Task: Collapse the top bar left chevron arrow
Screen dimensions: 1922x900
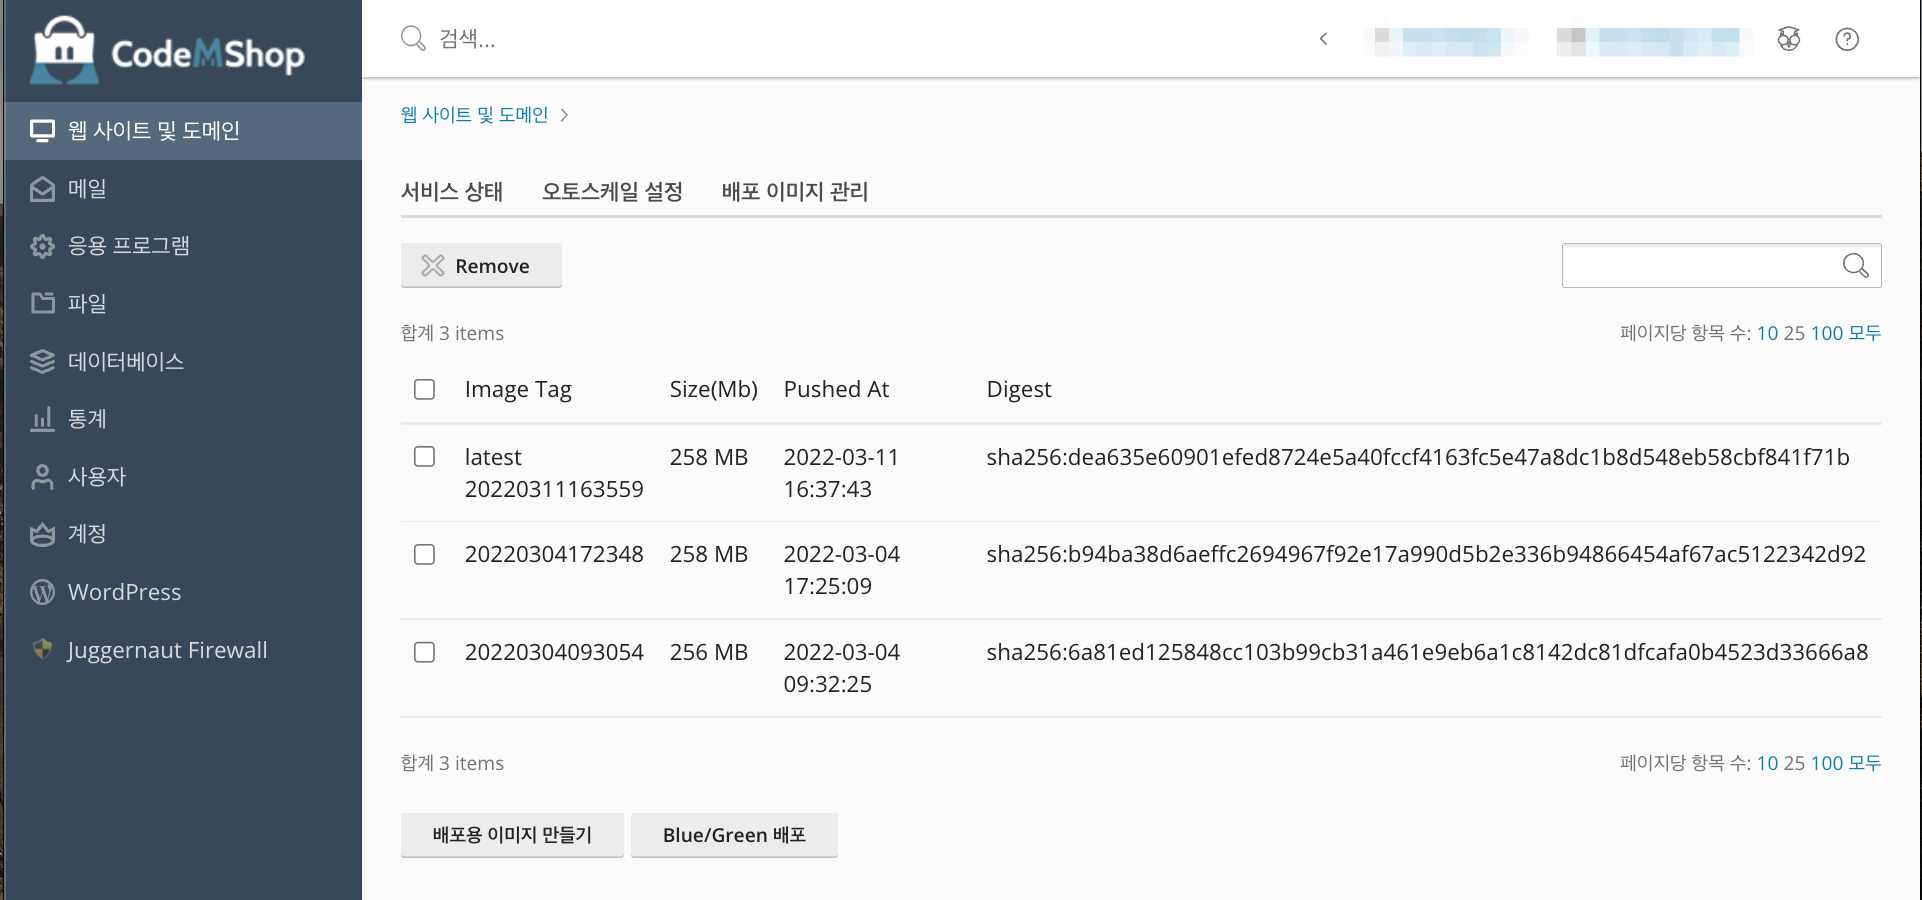Action: pos(1323,39)
